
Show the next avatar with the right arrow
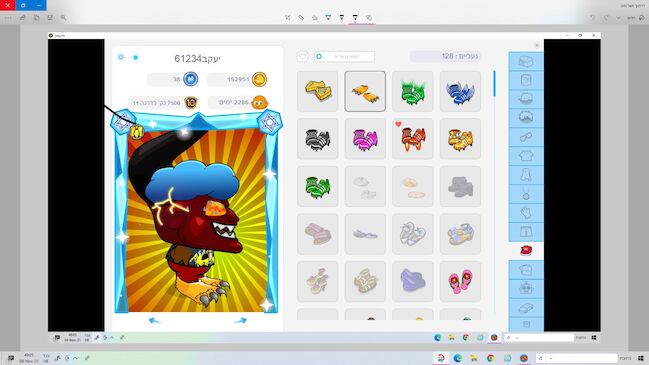(x=240, y=321)
